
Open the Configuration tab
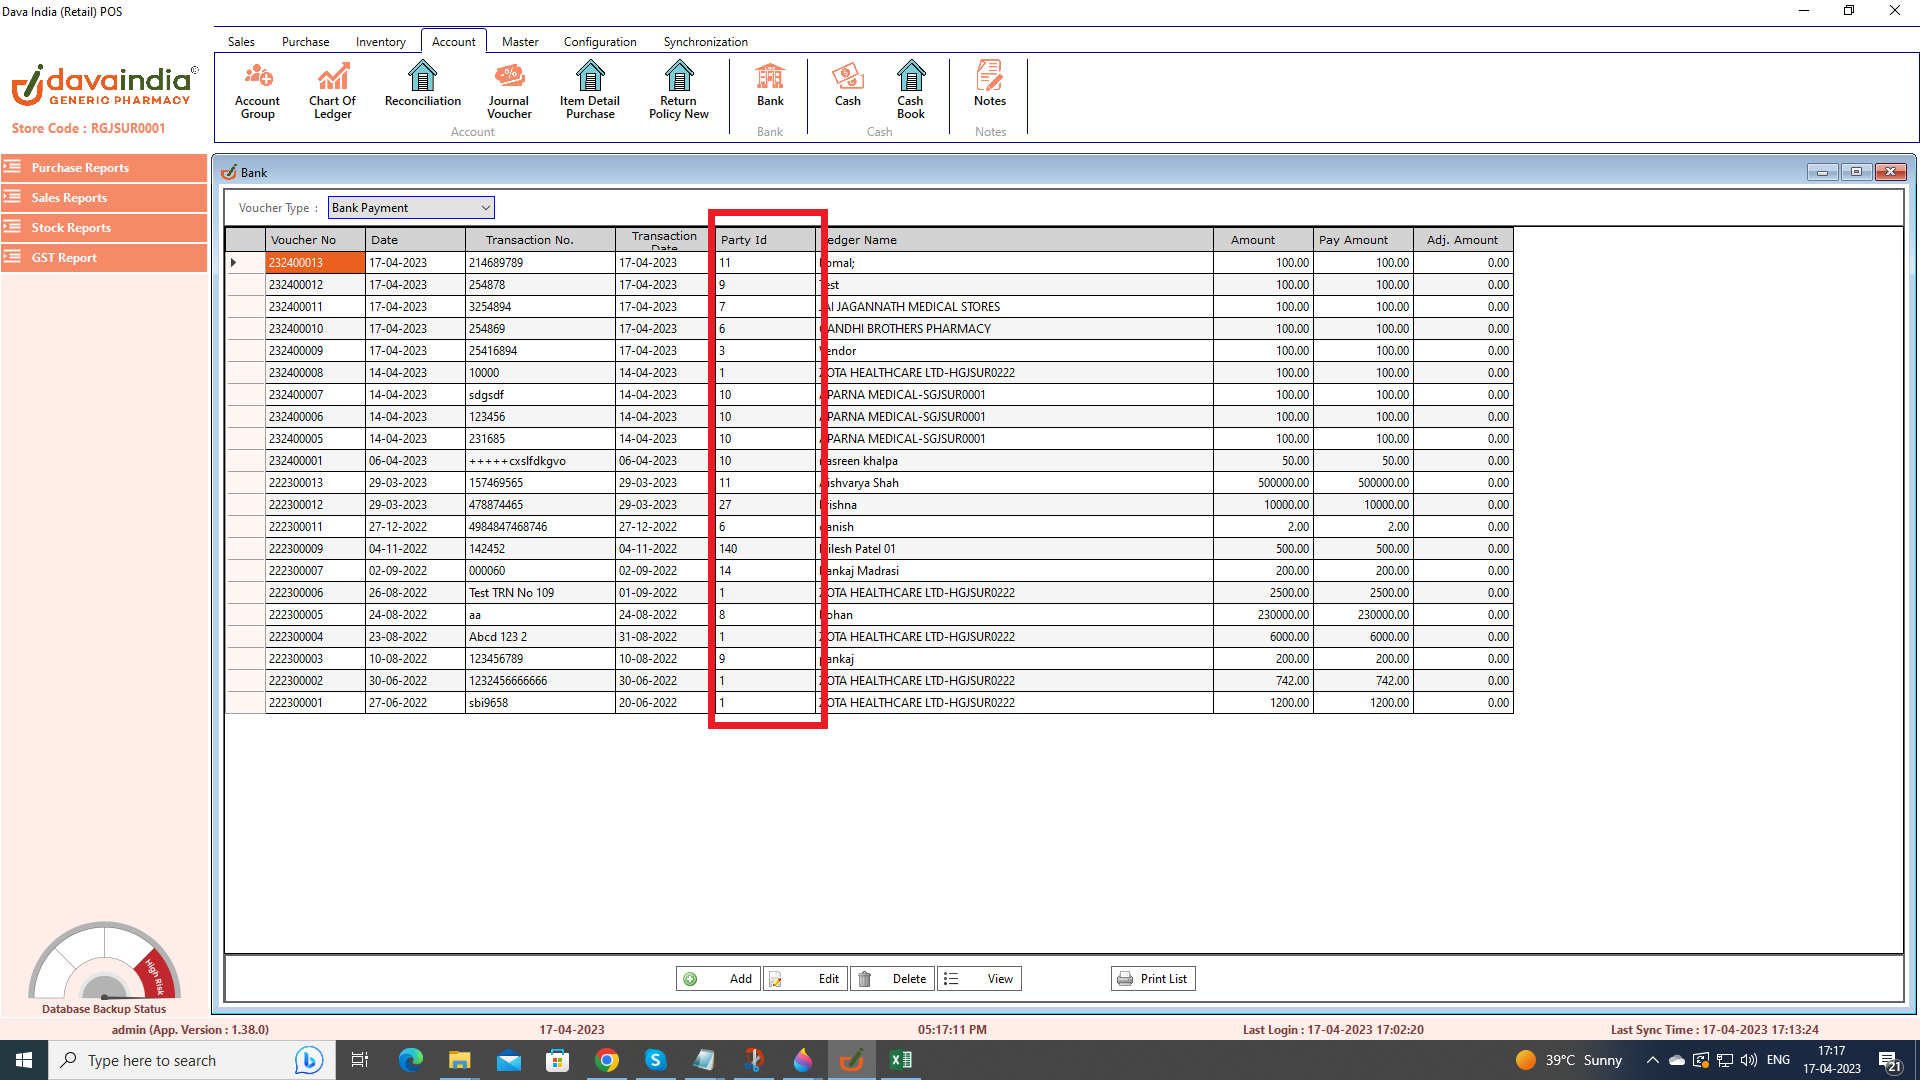(599, 42)
